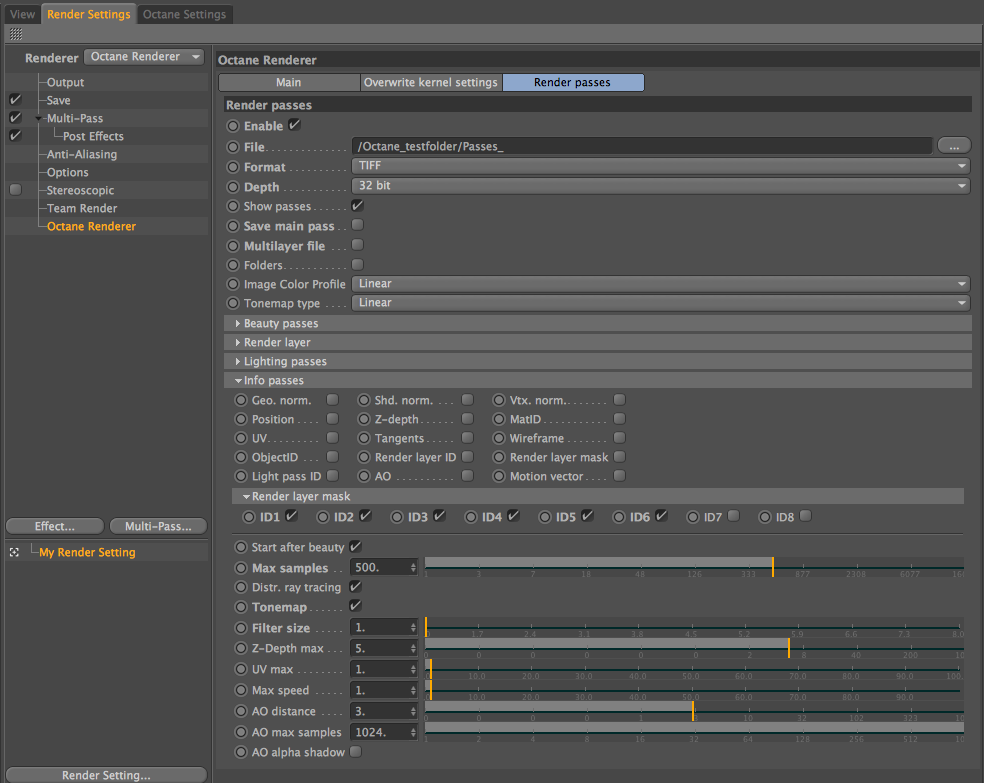Image resolution: width=984 pixels, height=783 pixels.
Task: Click the animation dot beside ID8
Action: [765, 517]
